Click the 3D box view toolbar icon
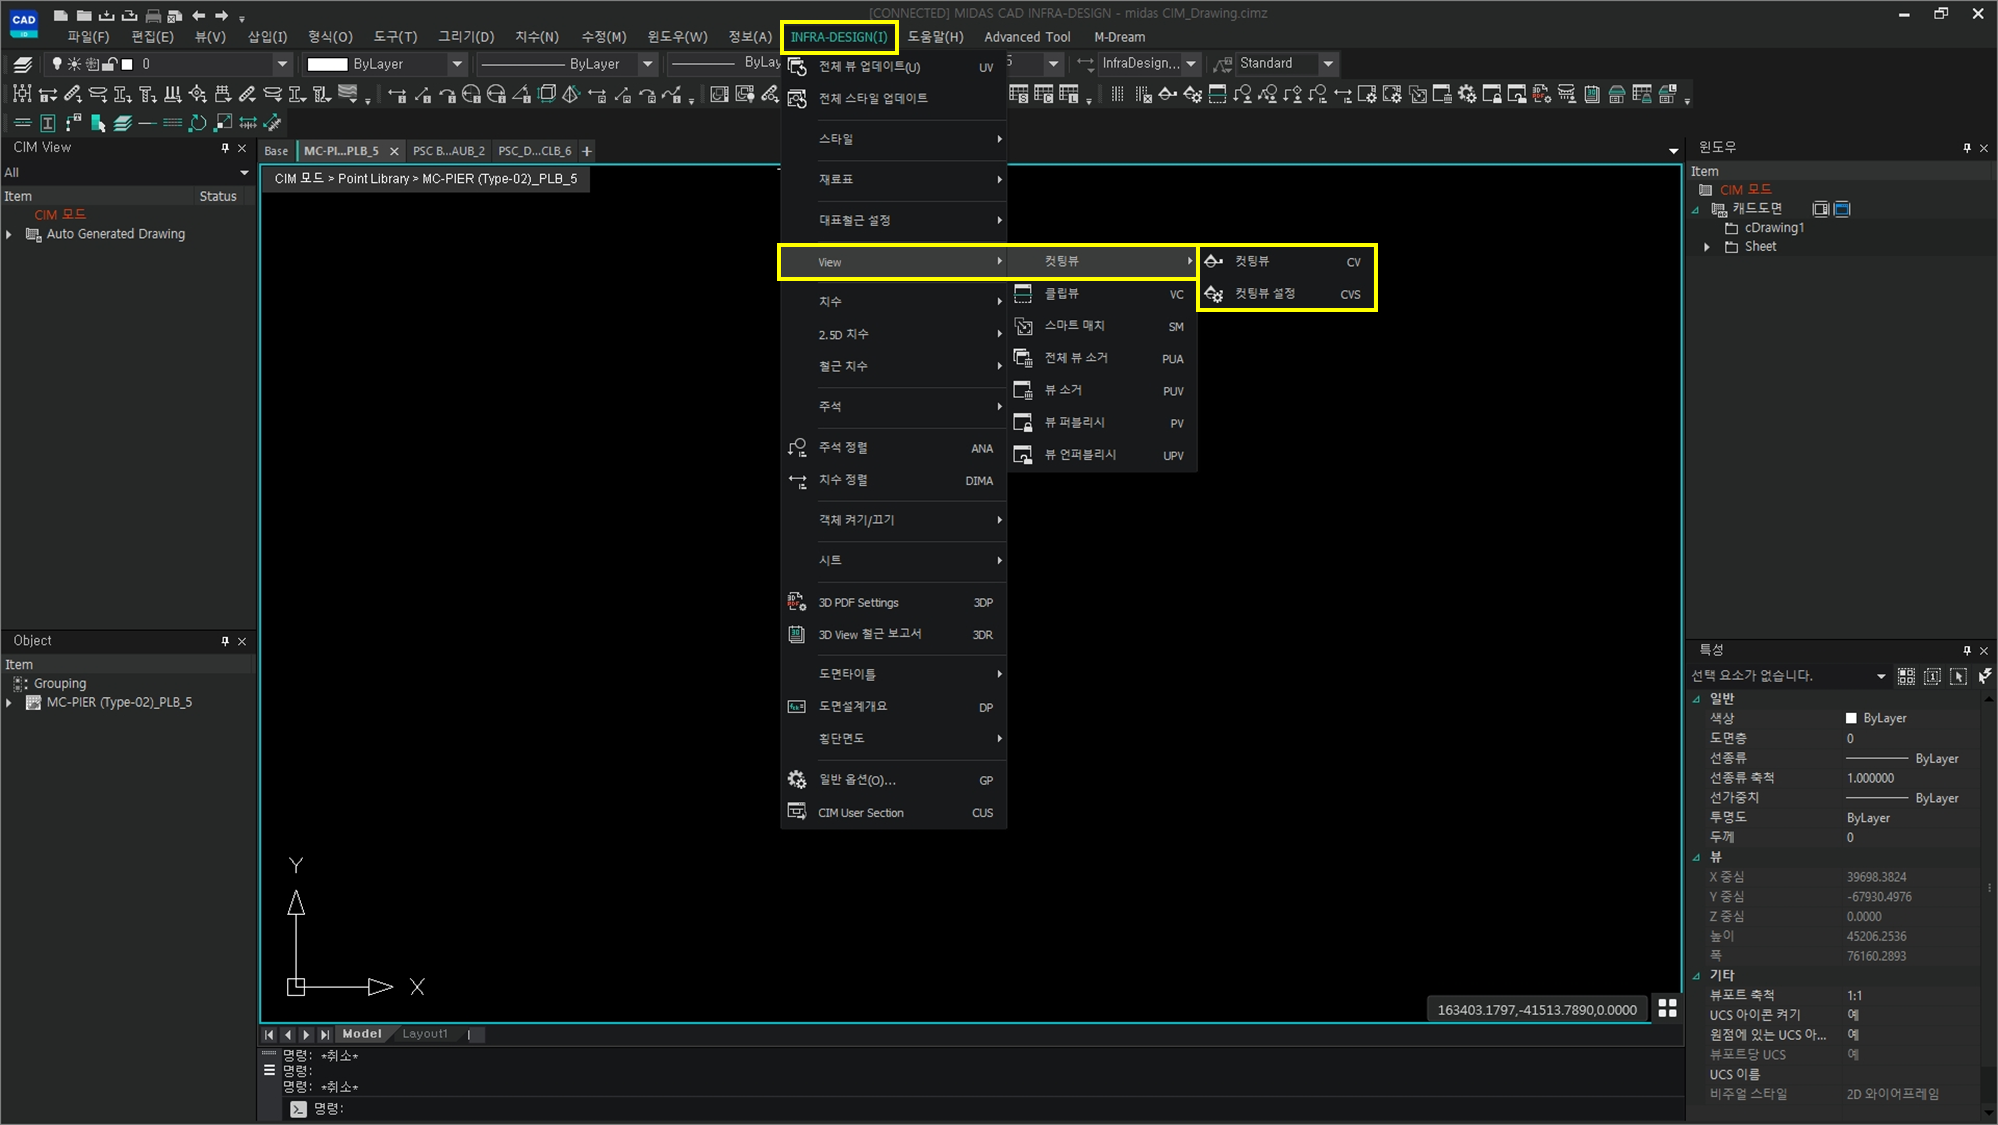Screen dimensions: 1998x1125 (547, 95)
